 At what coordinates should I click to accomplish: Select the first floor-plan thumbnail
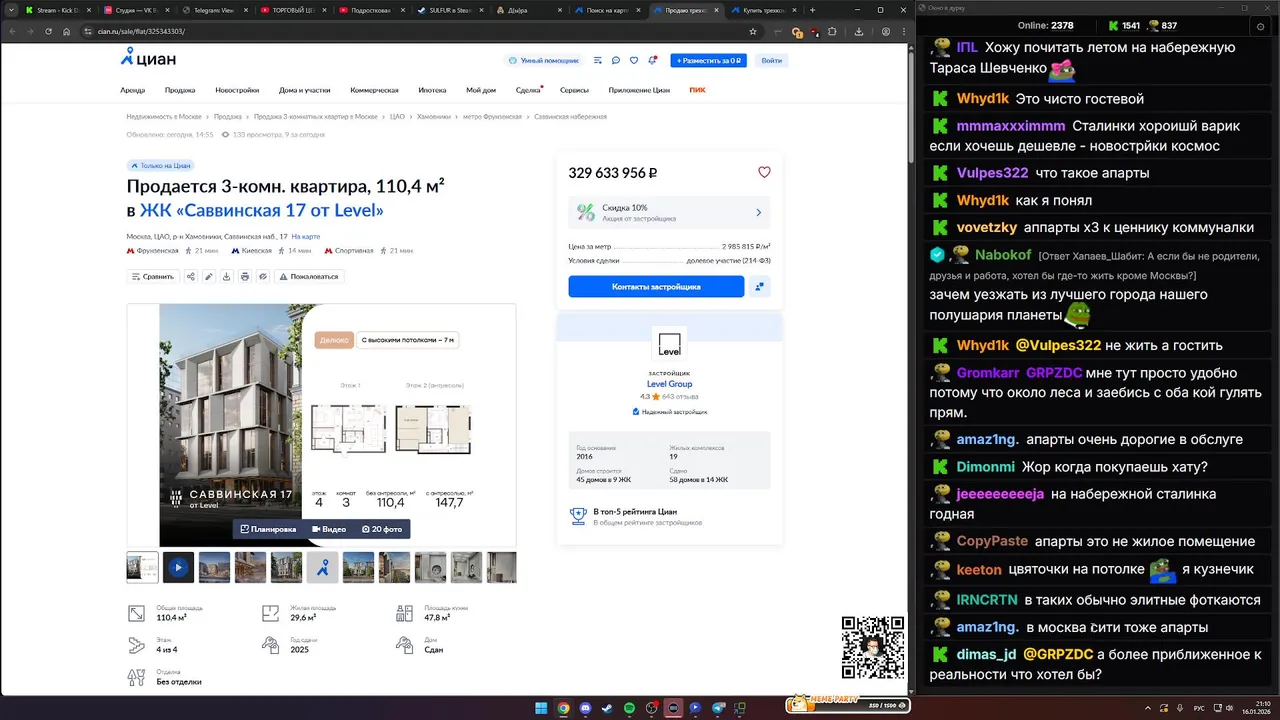point(142,567)
